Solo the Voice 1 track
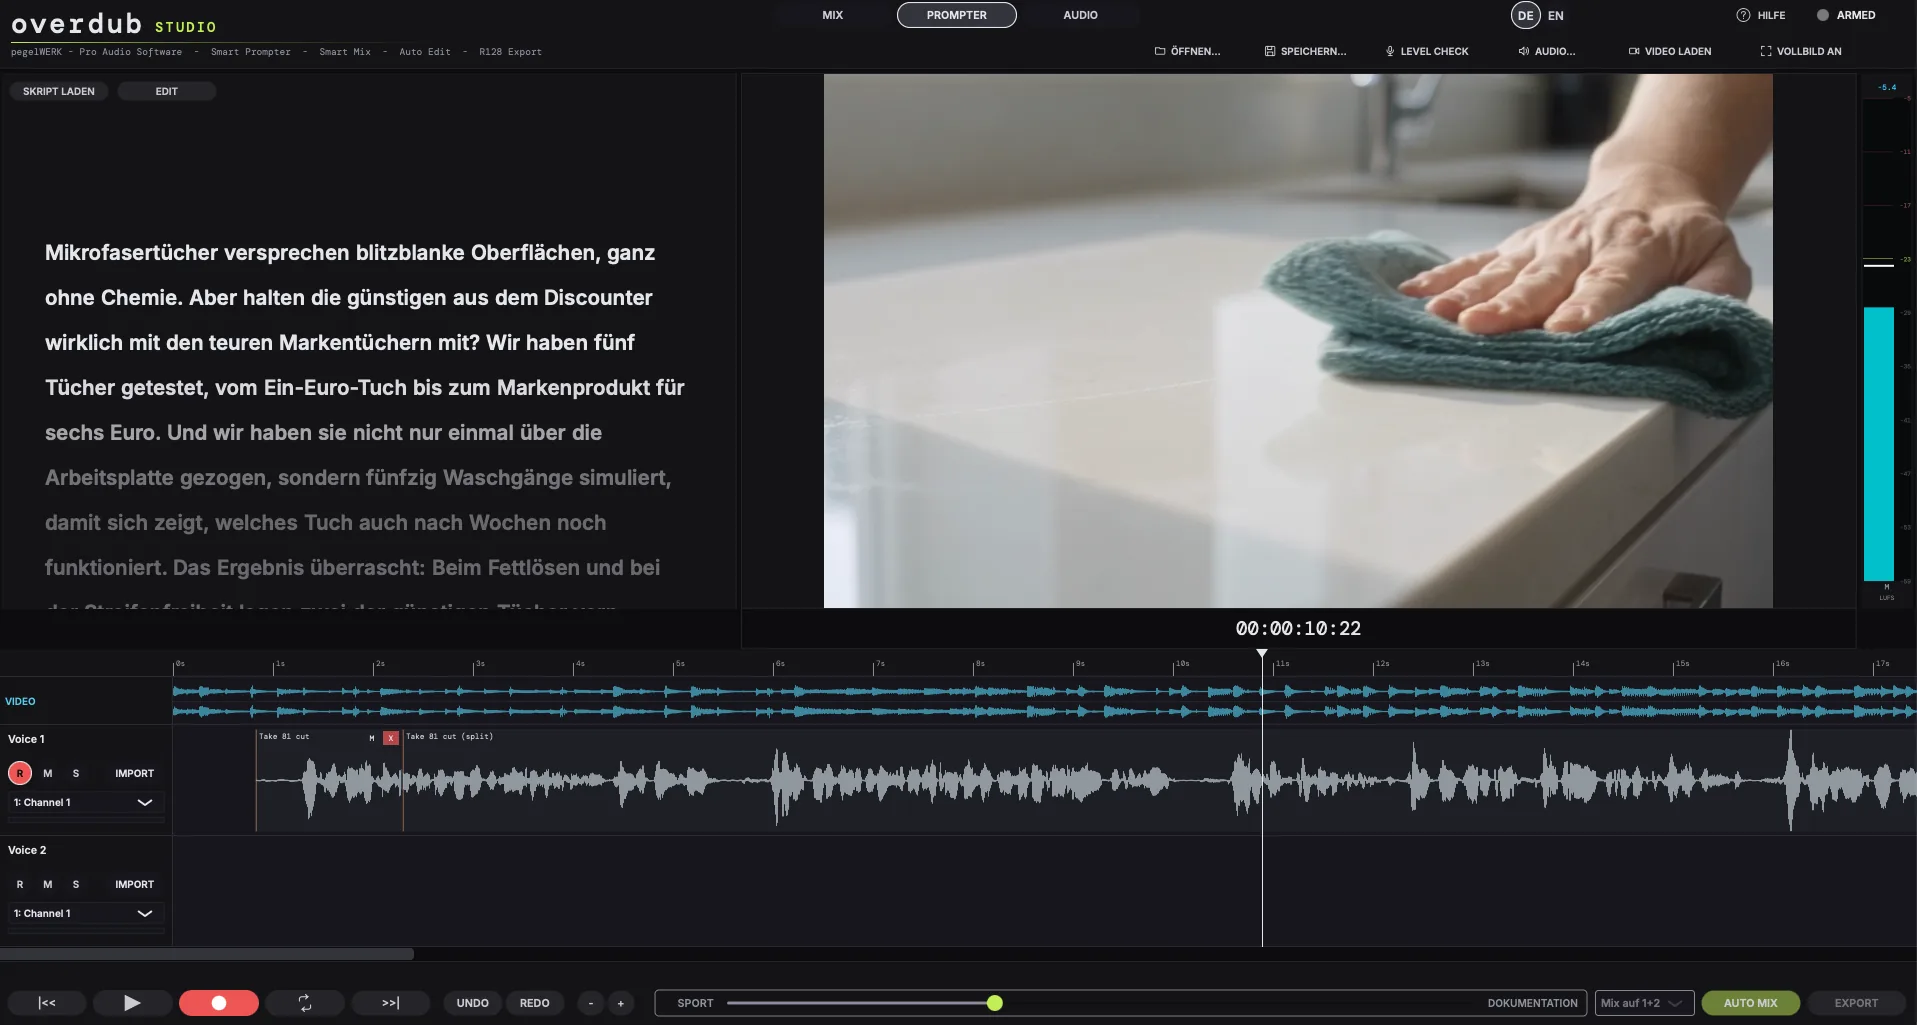 (x=76, y=773)
